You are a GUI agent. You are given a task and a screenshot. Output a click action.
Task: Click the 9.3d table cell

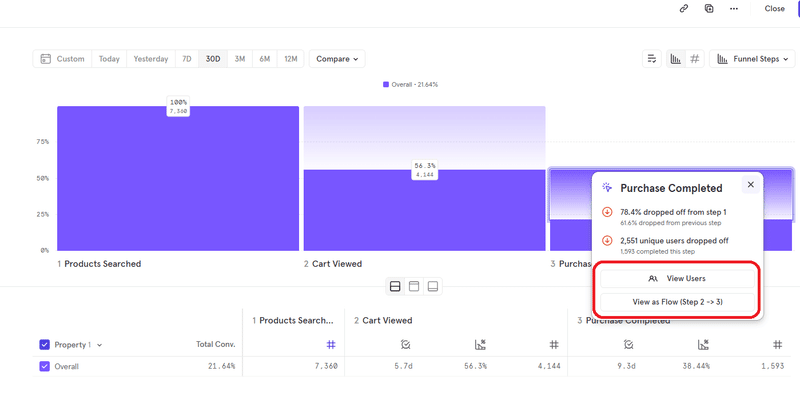pos(626,366)
